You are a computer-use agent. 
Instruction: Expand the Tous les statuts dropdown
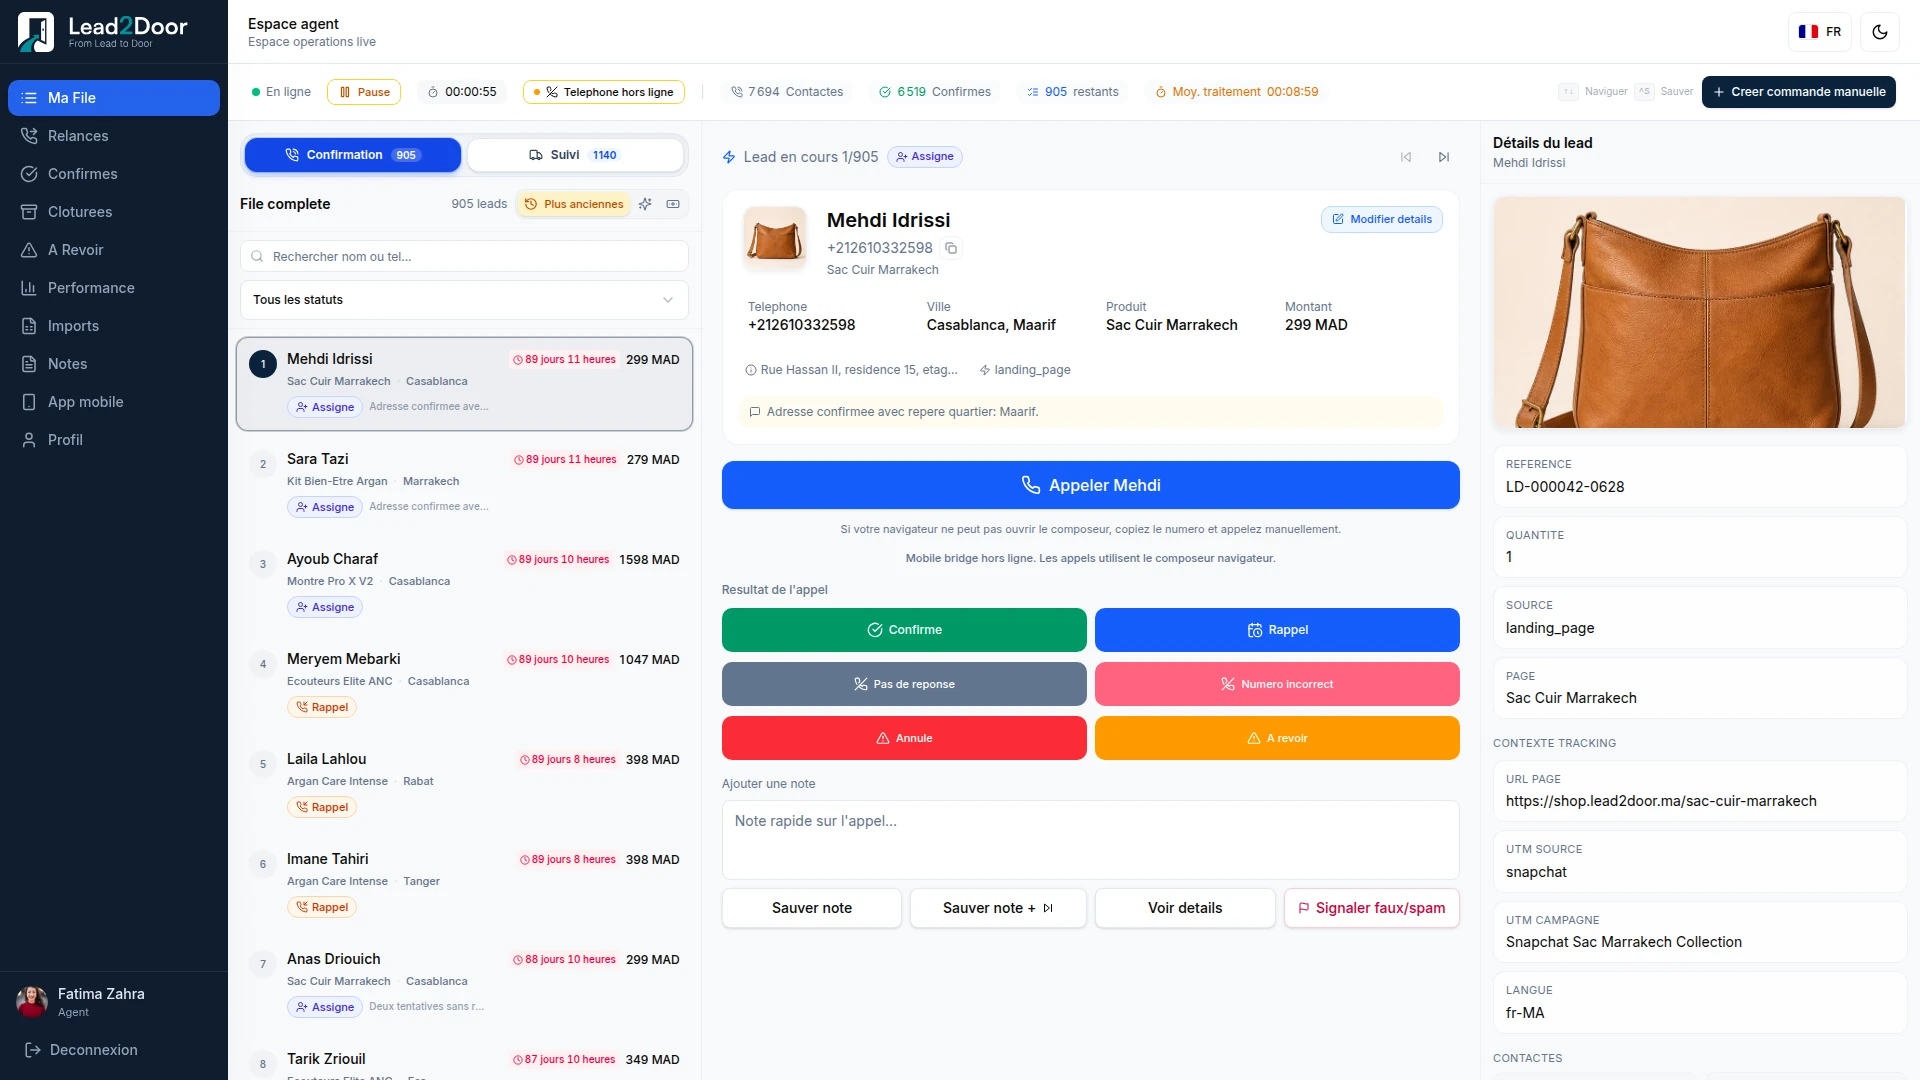pos(464,300)
